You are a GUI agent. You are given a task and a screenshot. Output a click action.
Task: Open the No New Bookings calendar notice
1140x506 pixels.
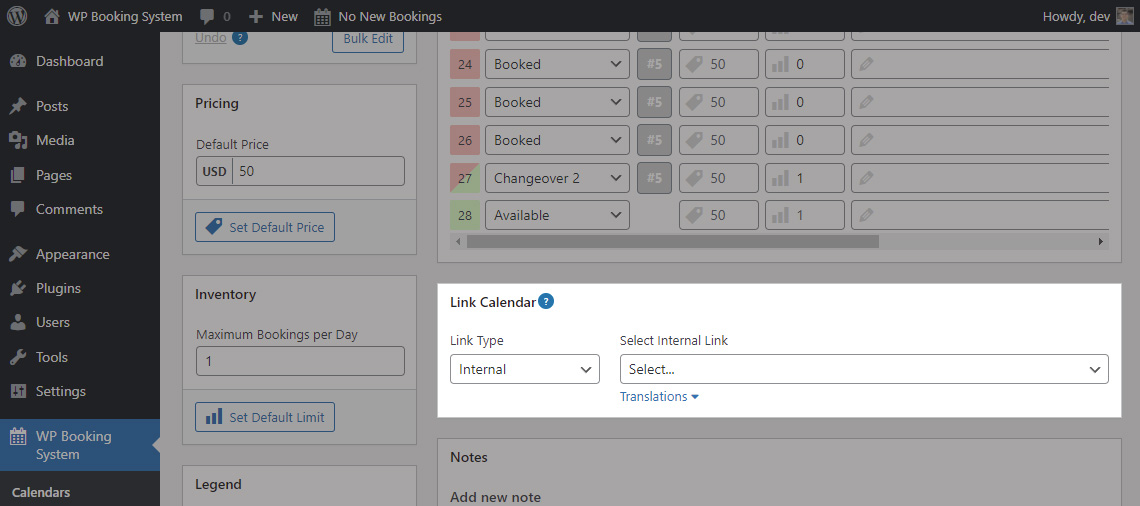[378, 16]
